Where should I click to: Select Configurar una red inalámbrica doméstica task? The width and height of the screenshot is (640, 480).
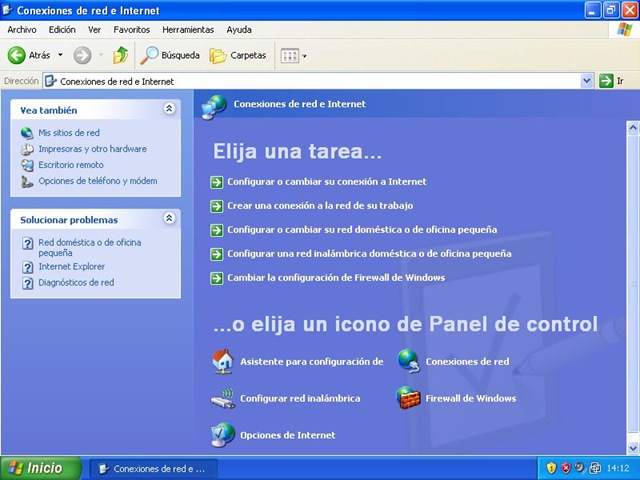[x=369, y=254]
